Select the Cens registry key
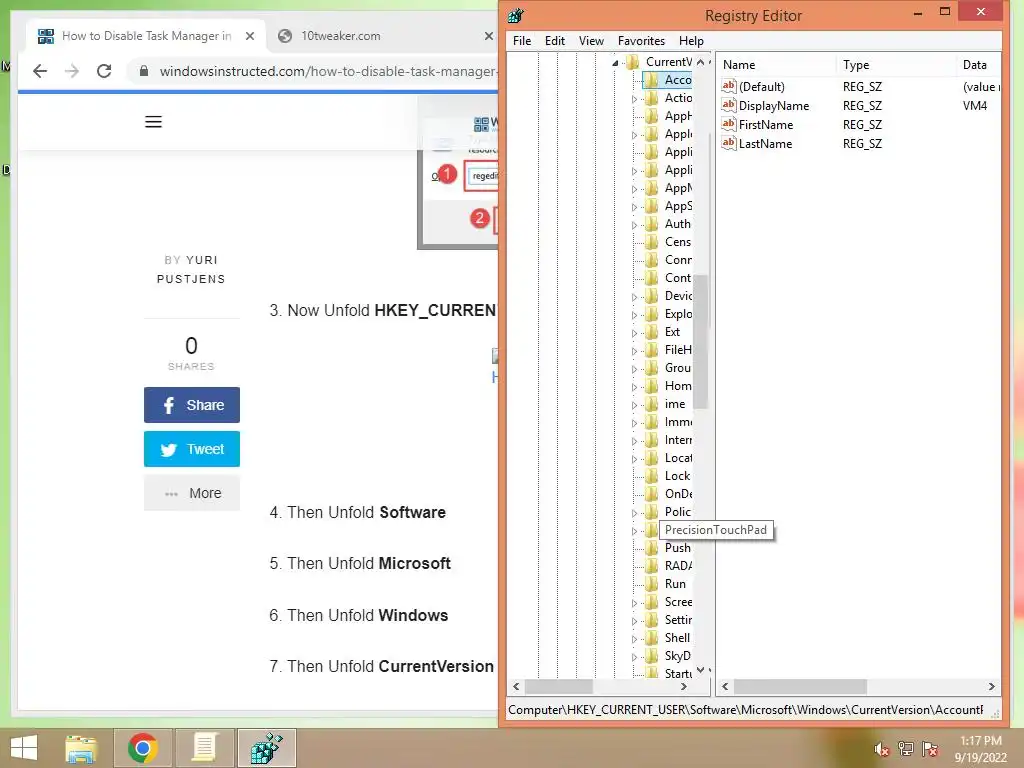Screen dimensions: 1024x768 point(677,242)
